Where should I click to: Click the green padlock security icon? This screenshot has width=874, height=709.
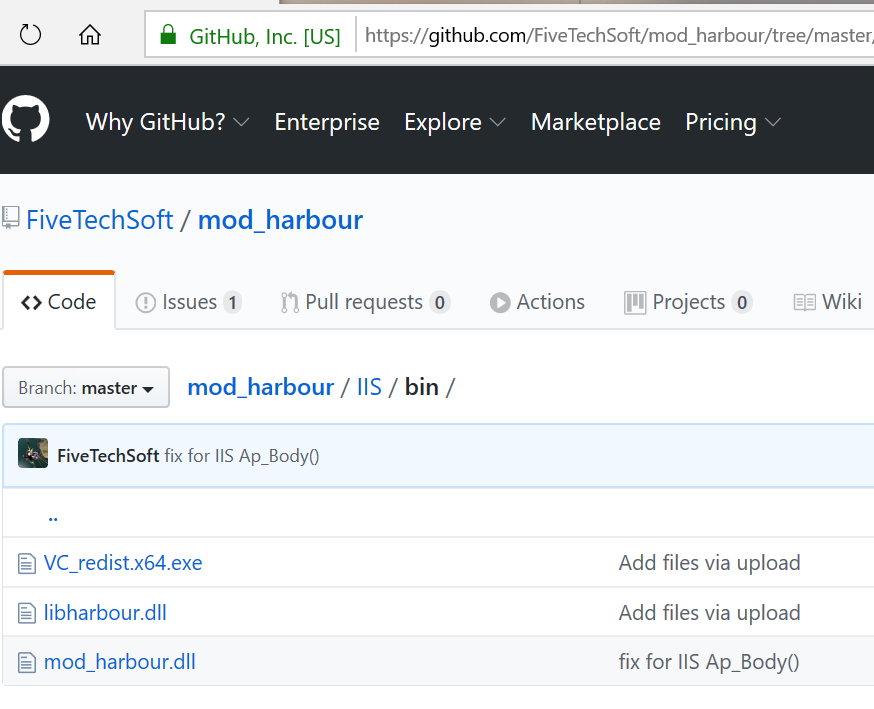pos(167,37)
